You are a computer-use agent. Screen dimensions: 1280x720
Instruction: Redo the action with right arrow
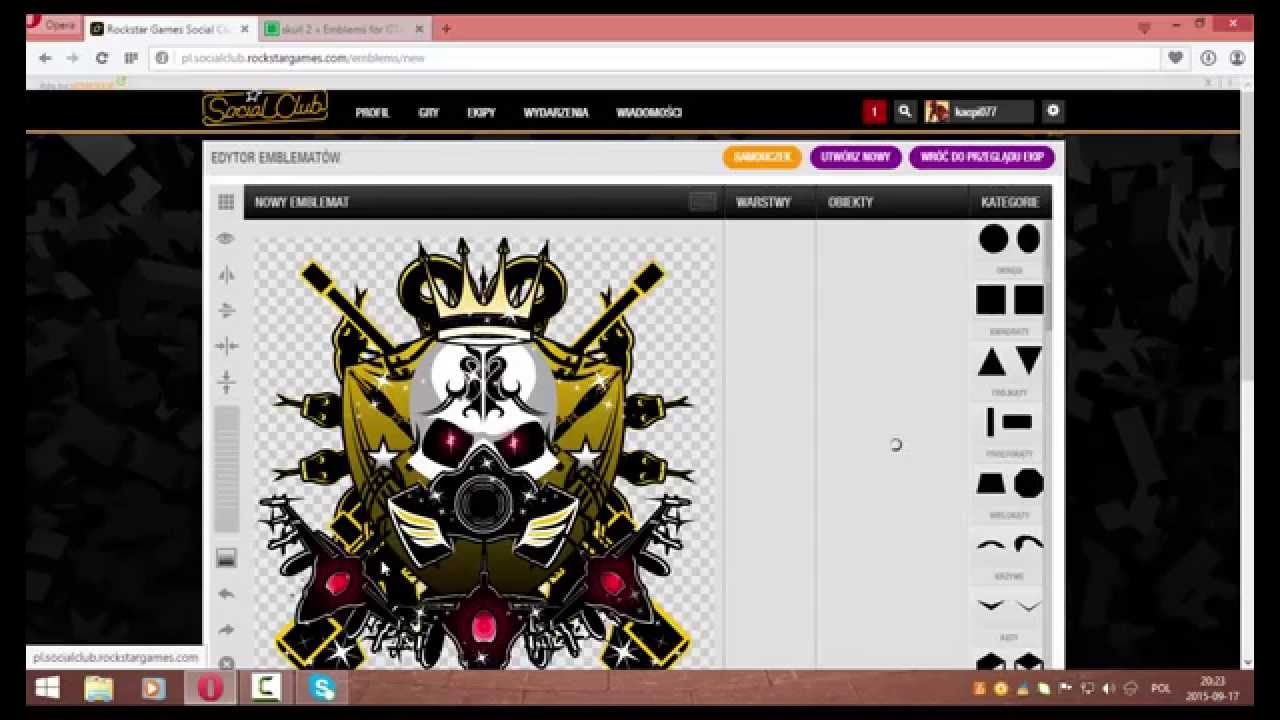tap(226, 630)
